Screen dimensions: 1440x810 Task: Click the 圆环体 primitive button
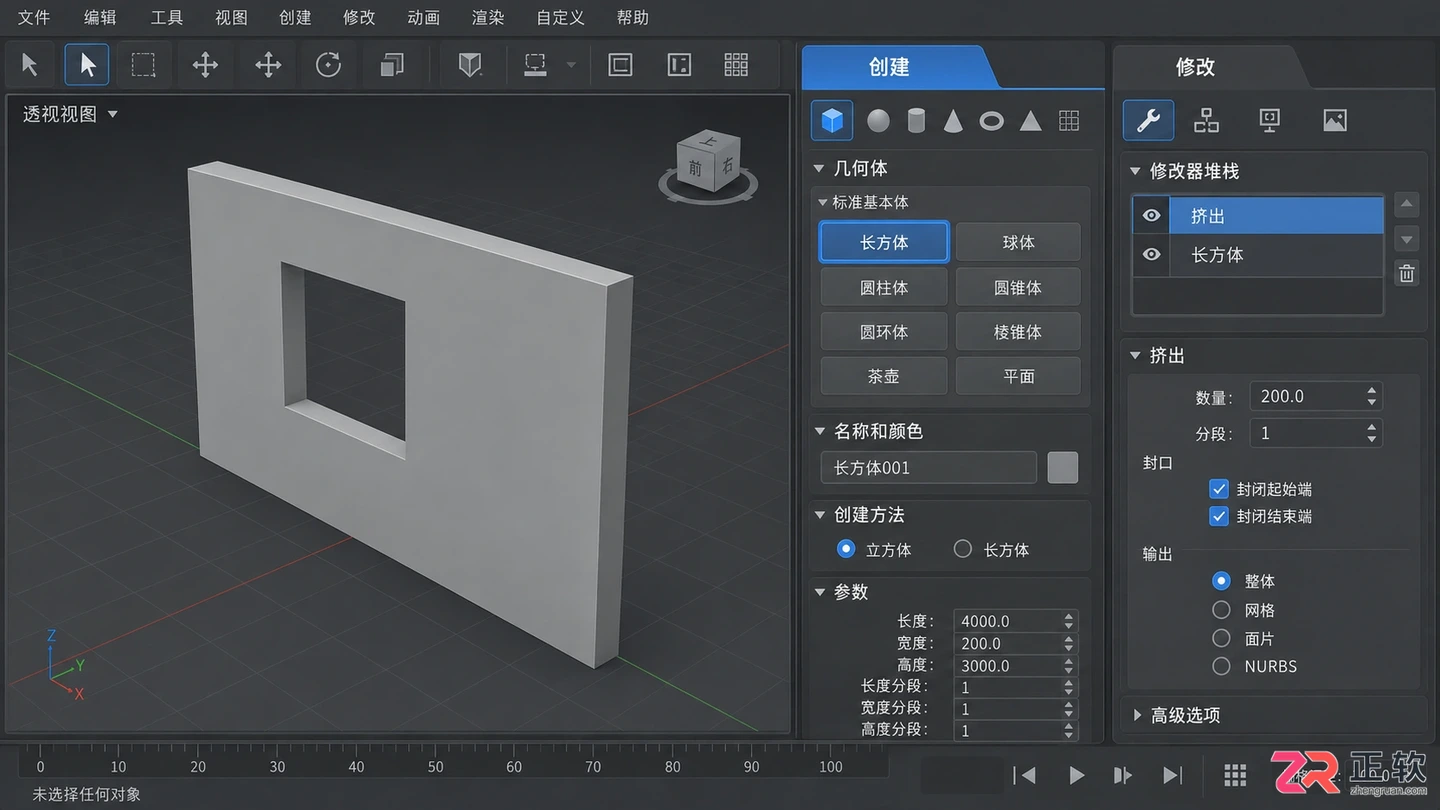pos(884,332)
